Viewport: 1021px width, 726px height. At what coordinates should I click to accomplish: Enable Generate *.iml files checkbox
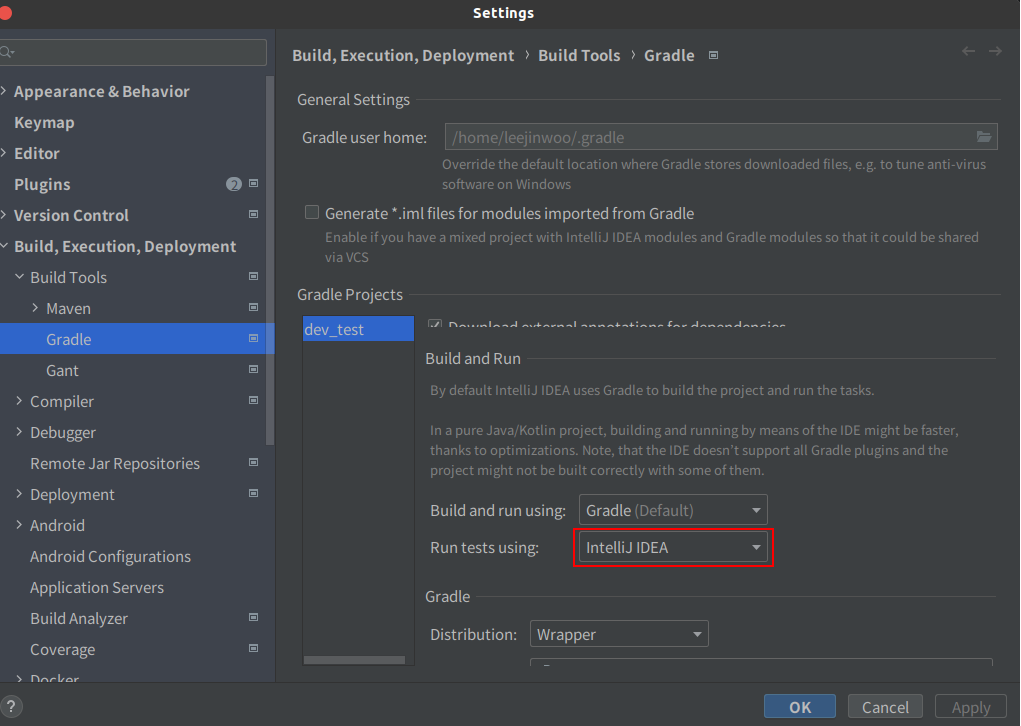(312, 212)
